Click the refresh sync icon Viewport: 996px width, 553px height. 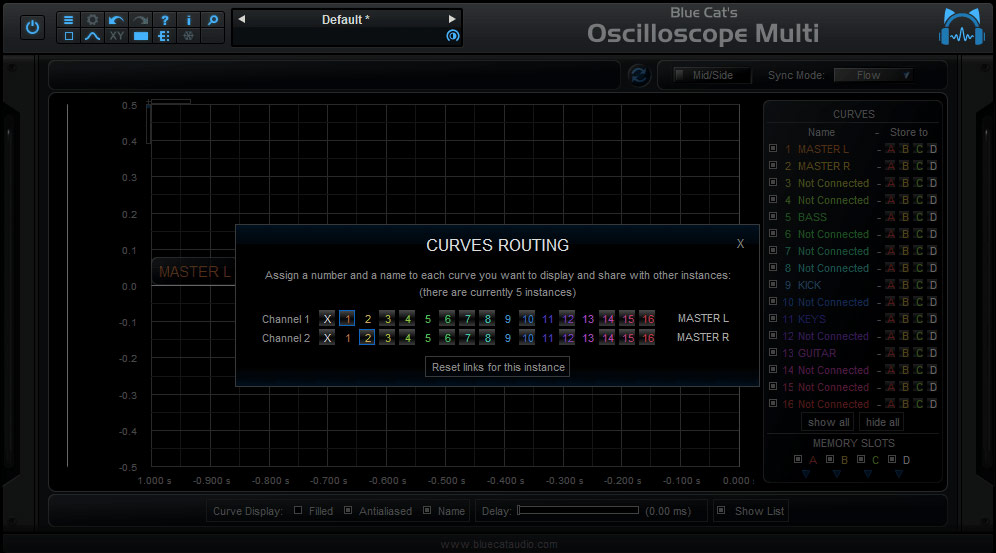coord(639,75)
